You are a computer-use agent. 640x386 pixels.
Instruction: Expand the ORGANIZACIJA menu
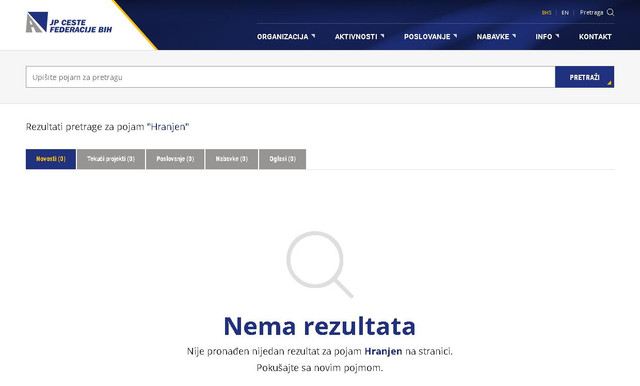286,37
